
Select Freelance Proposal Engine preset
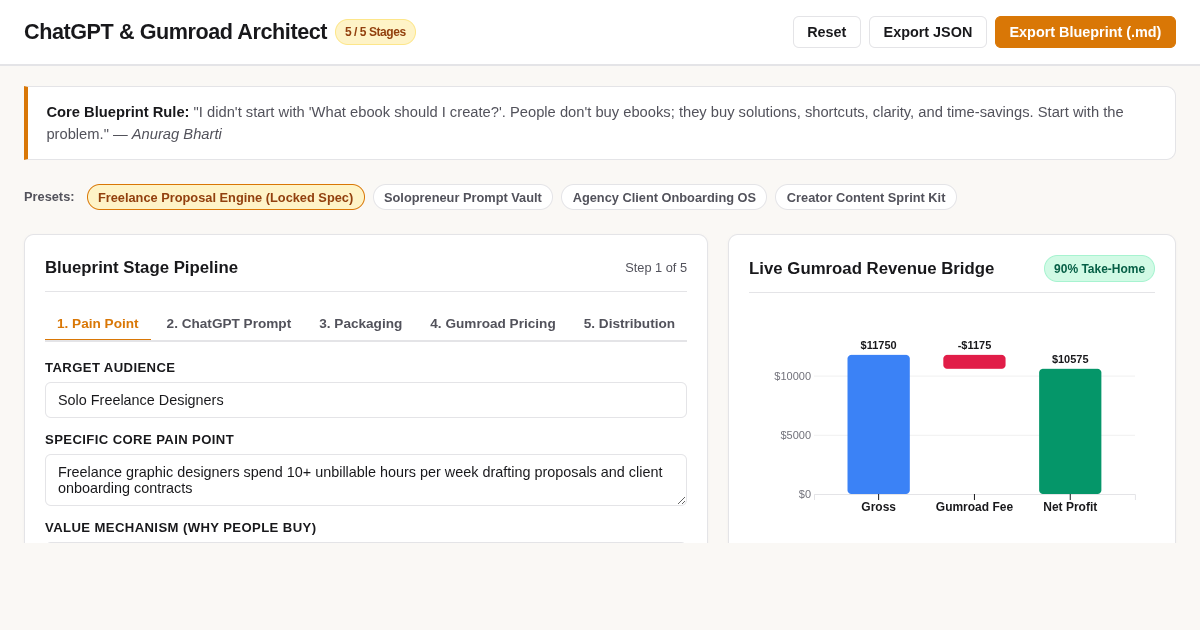(x=226, y=197)
